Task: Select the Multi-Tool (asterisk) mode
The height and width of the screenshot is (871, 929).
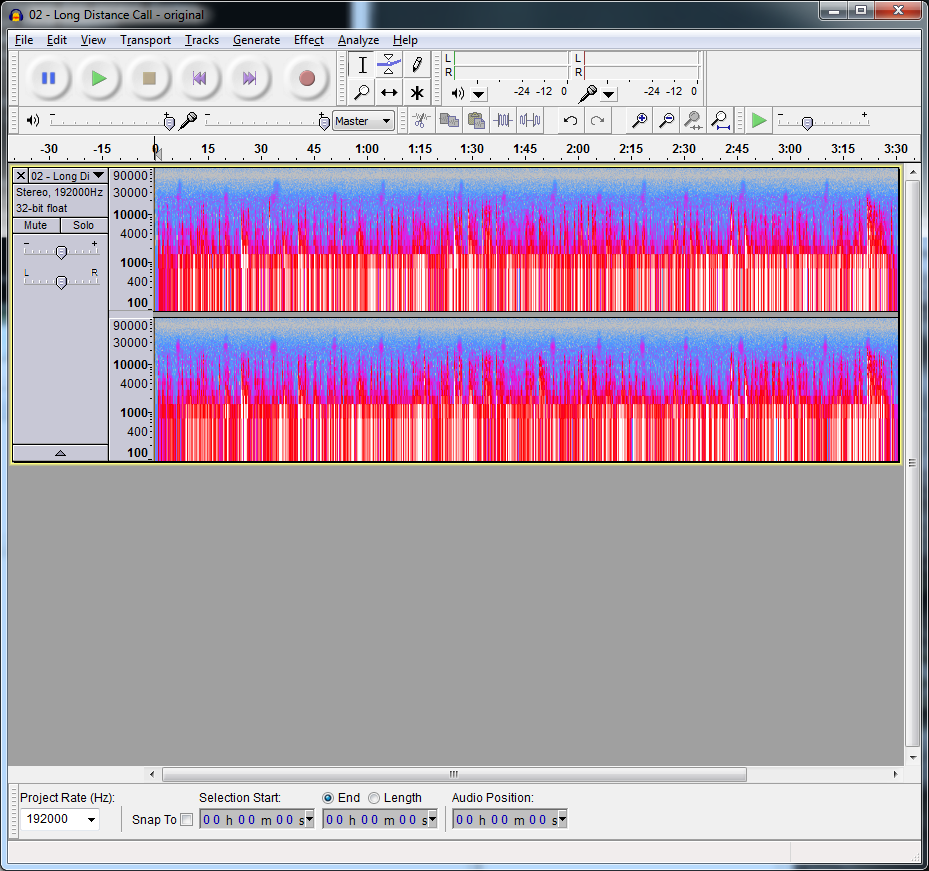Action: [417, 92]
